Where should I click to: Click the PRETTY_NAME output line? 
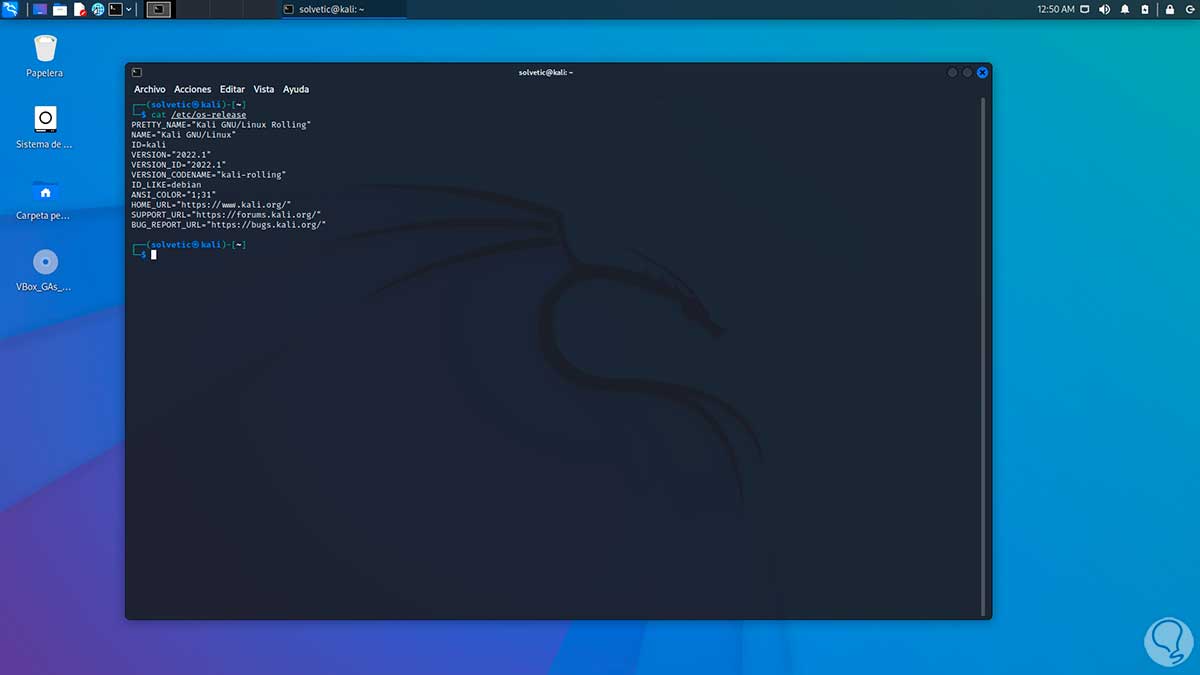(x=221, y=125)
